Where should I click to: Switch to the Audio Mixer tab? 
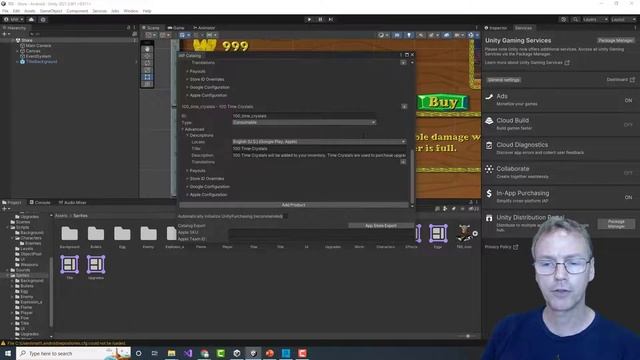tap(72, 202)
